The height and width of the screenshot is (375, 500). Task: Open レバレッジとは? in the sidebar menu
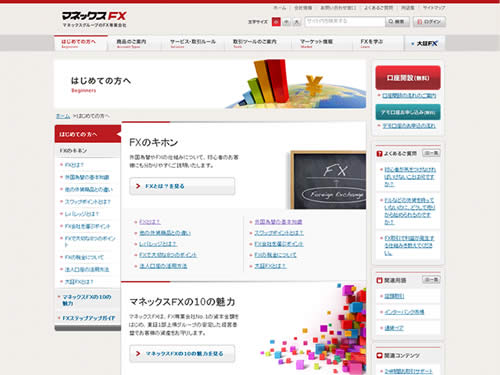[x=81, y=214]
